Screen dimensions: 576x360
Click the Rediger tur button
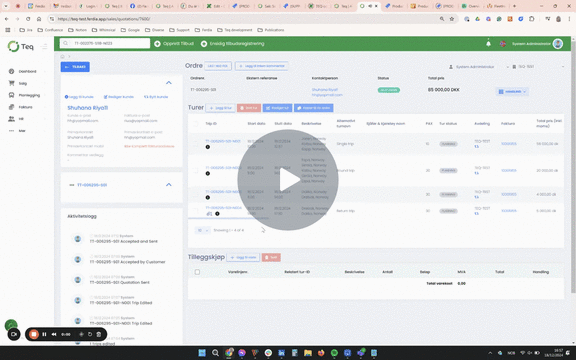point(277,108)
